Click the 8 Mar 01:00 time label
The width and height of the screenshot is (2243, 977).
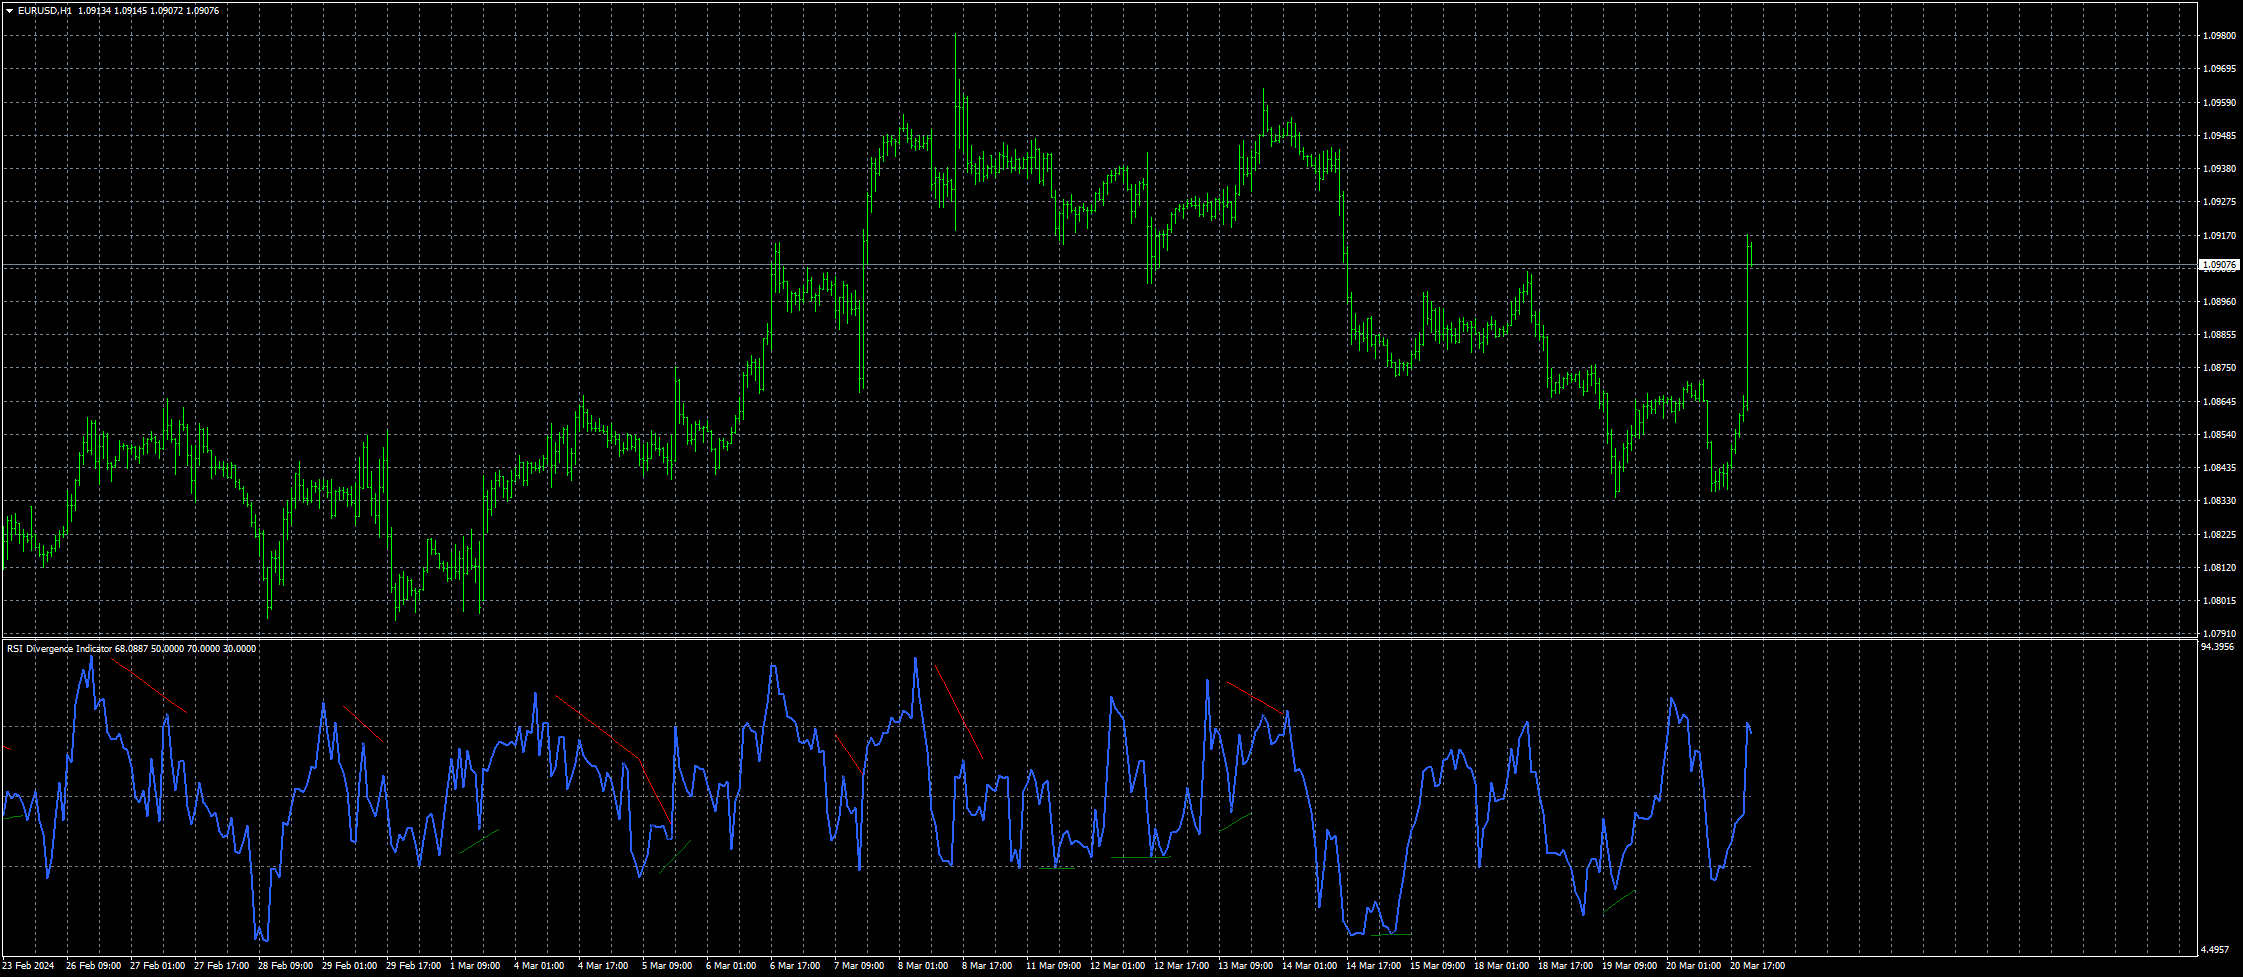923,966
